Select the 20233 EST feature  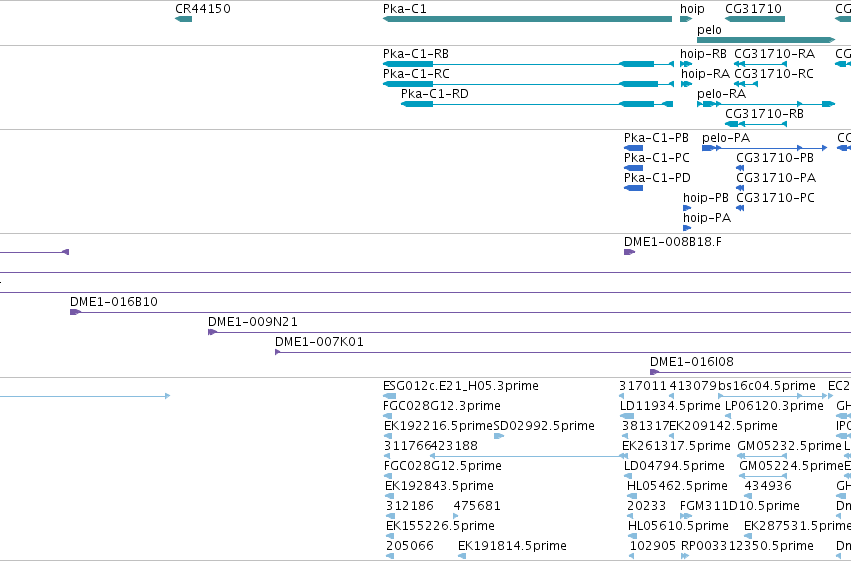[x=631, y=517]
